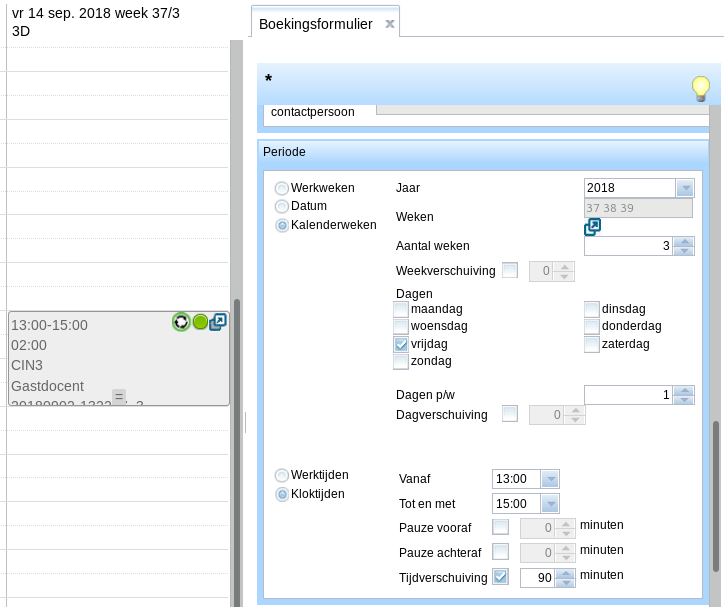Open appointment in new window icon
724x607 pixels.
[x=217, y=322]
